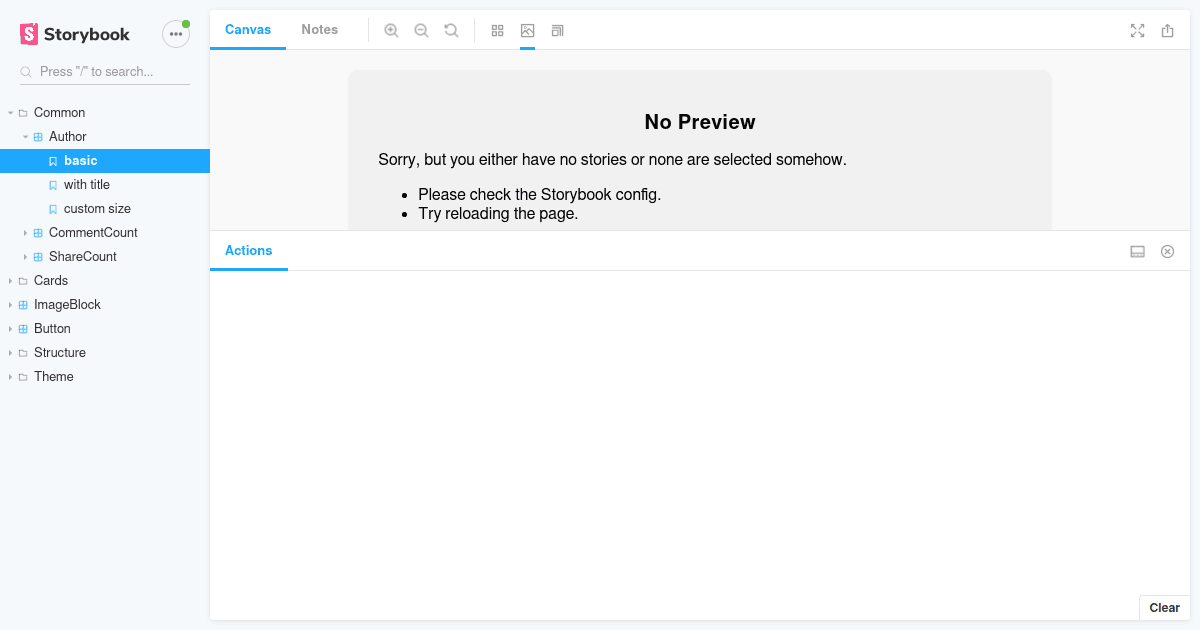Open the Storybook shortcuts menu with ellipsis button
This screenshot has height=630, width=1200.
[175, 33]
